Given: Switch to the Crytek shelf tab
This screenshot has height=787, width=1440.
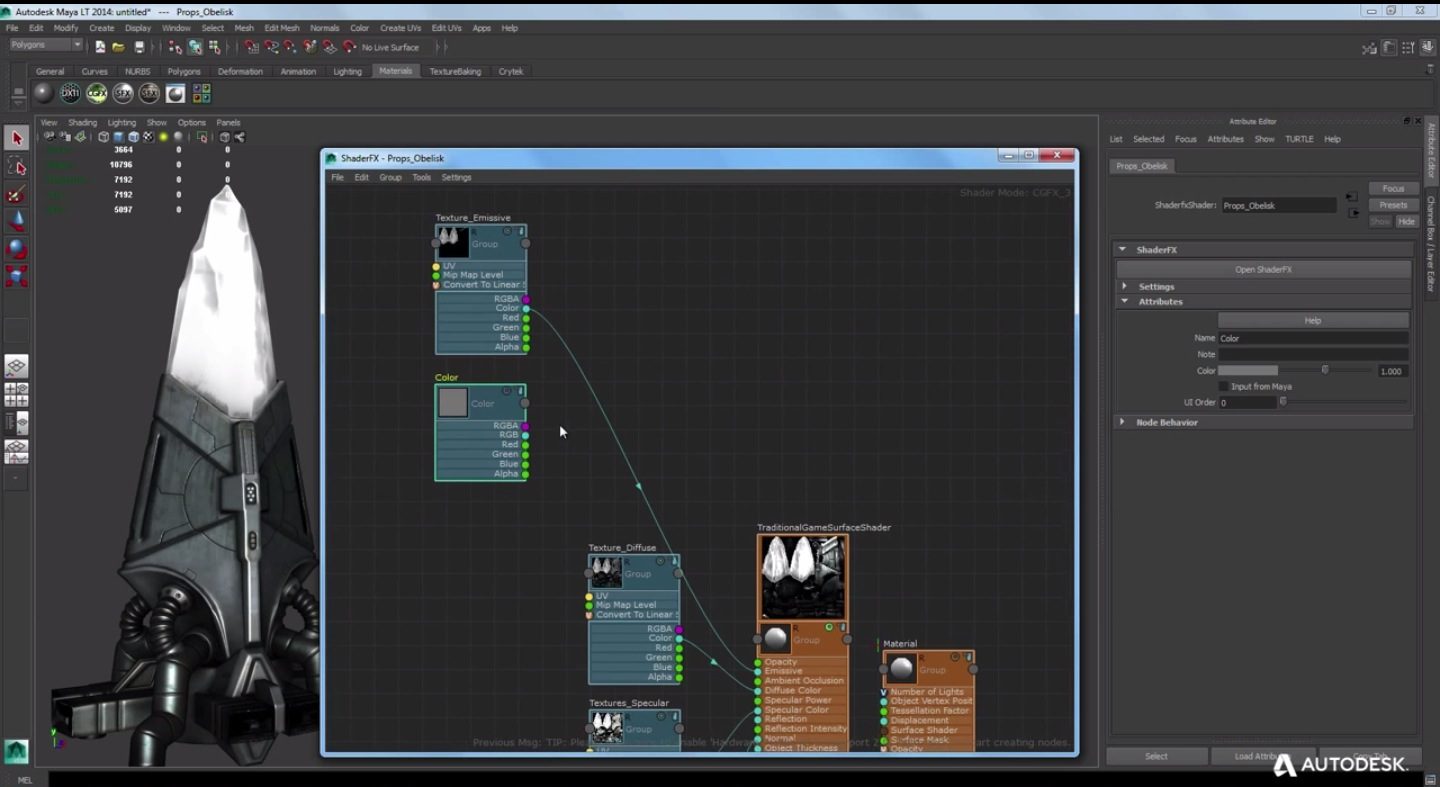Looking at the screenshot, I should pos(510,71).
